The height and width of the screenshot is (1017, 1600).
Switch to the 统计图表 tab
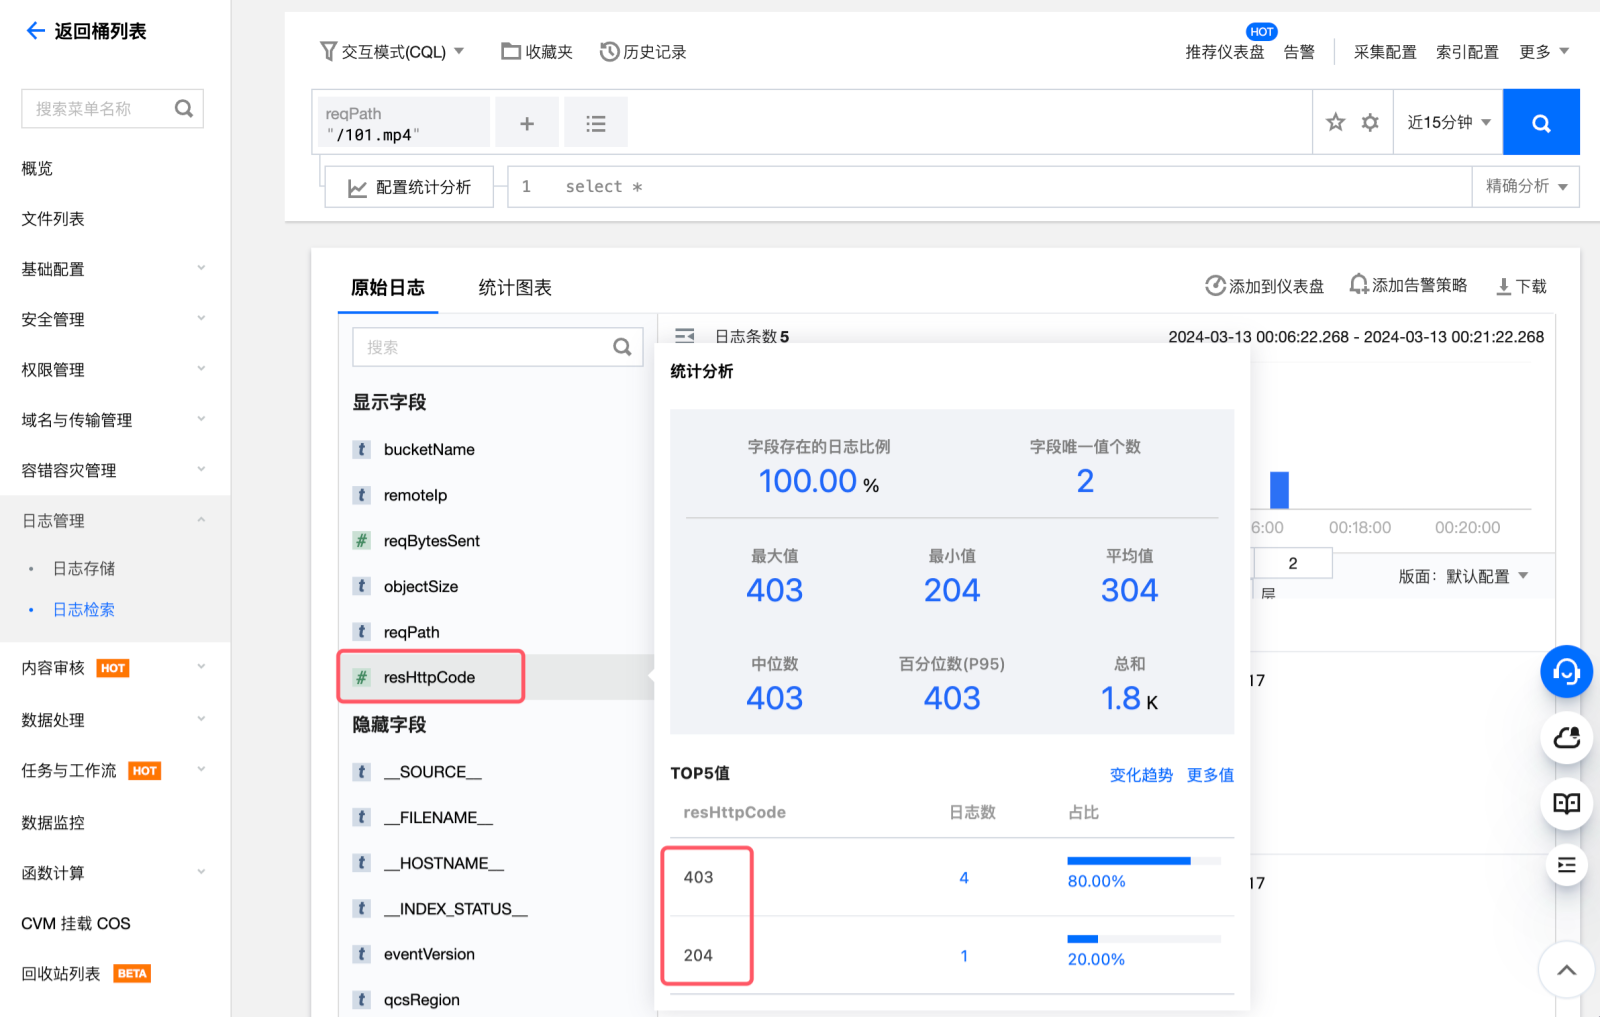pos(514,288)
